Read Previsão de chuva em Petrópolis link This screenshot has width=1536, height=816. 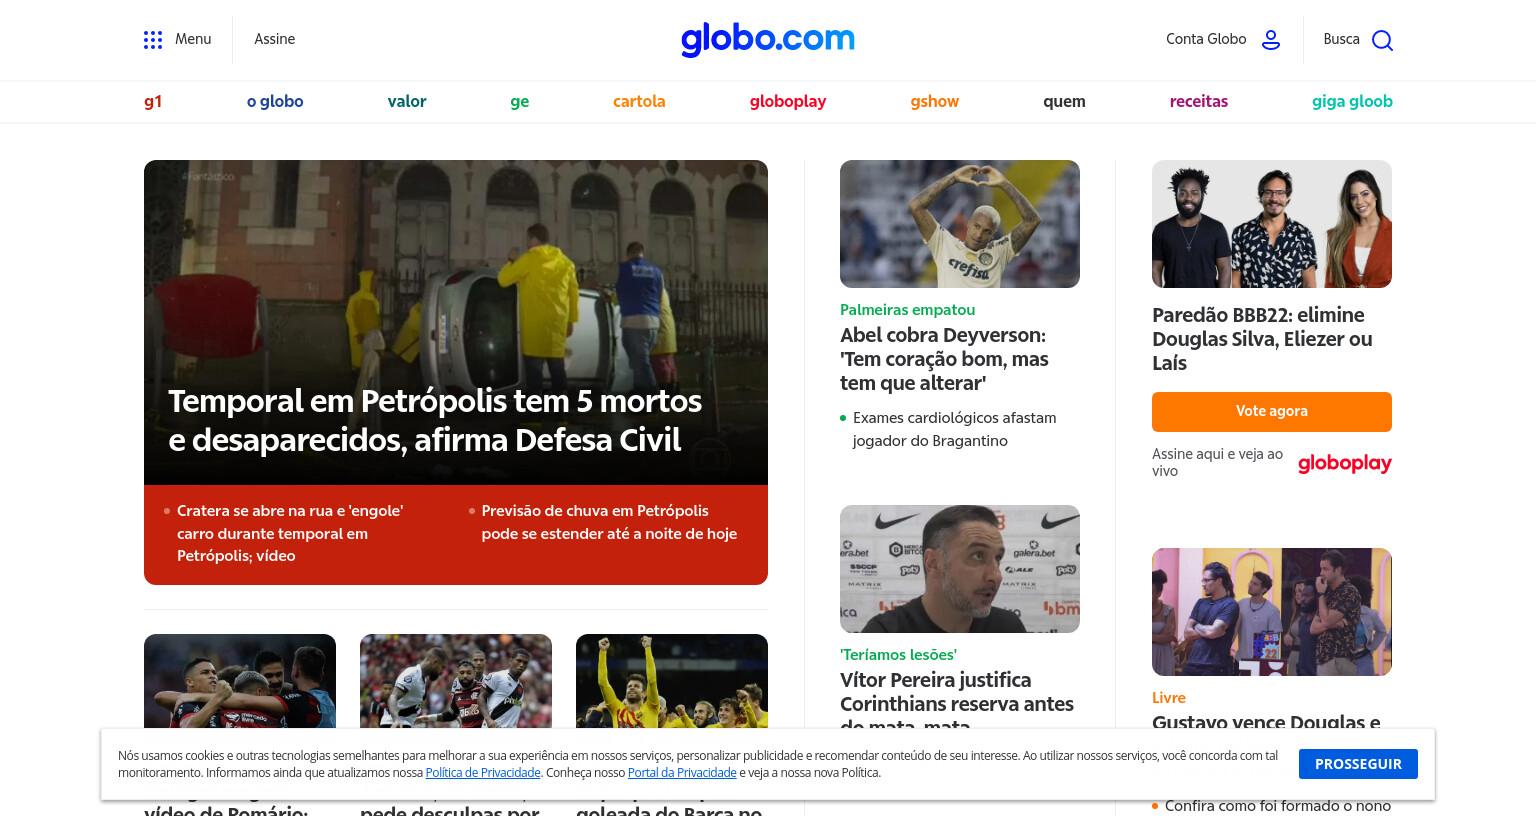[x=609, y=522]
